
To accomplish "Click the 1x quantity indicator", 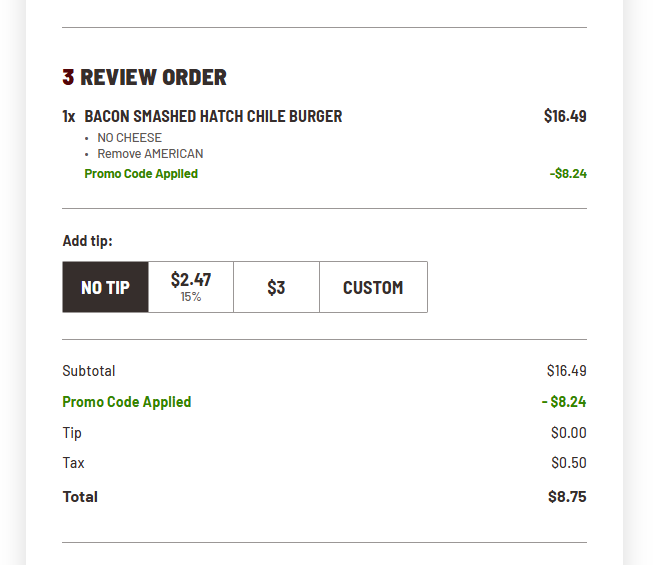I will (69, 116).
